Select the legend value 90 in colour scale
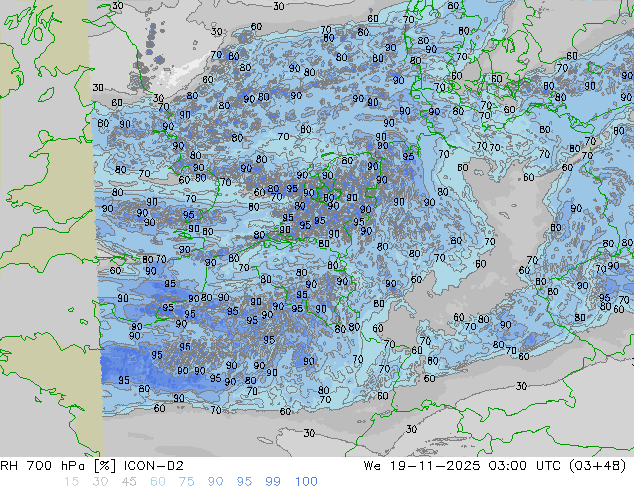Image resolution: width=634 pixels, height=490 pixels. tap(215, 482)
